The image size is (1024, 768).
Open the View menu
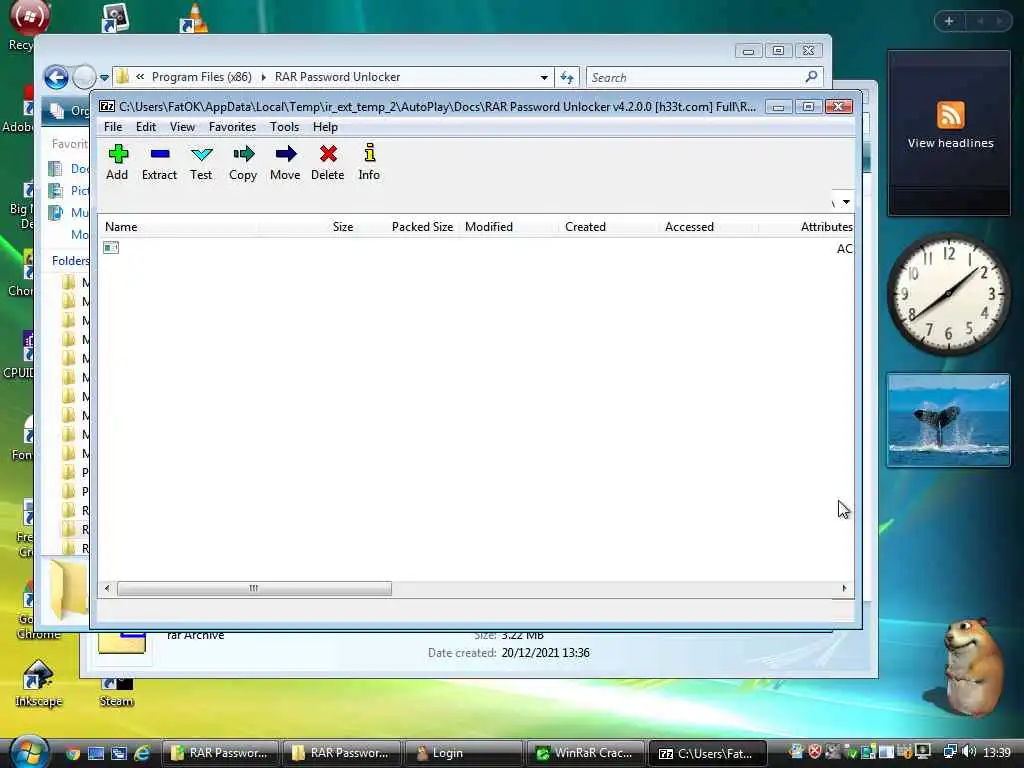[x=182, y=127]
